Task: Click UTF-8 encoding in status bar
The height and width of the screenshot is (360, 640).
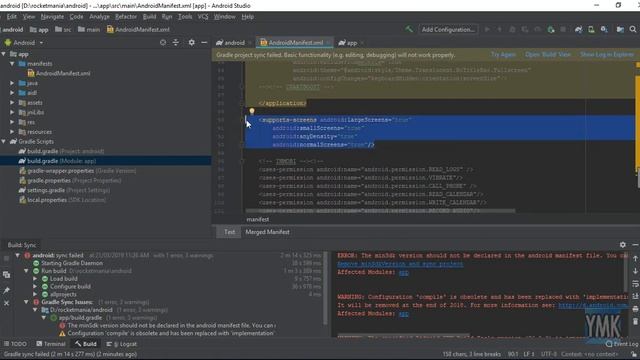Action: pos(548,354)
